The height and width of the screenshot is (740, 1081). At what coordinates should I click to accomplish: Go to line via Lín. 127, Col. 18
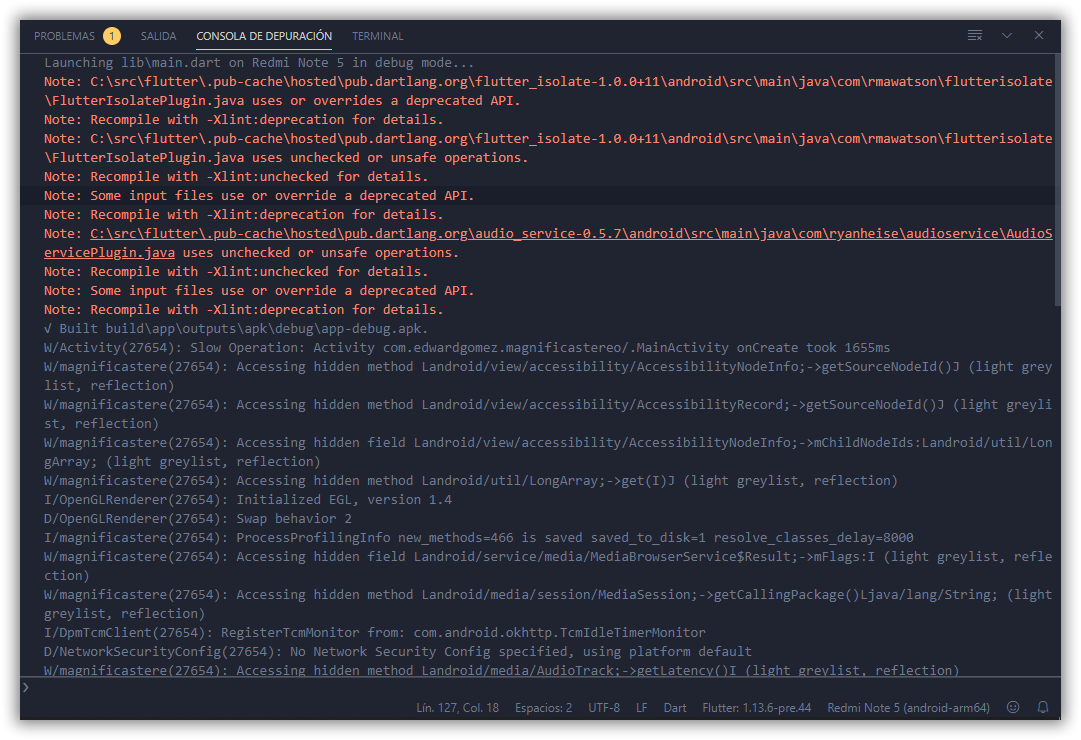457,708
